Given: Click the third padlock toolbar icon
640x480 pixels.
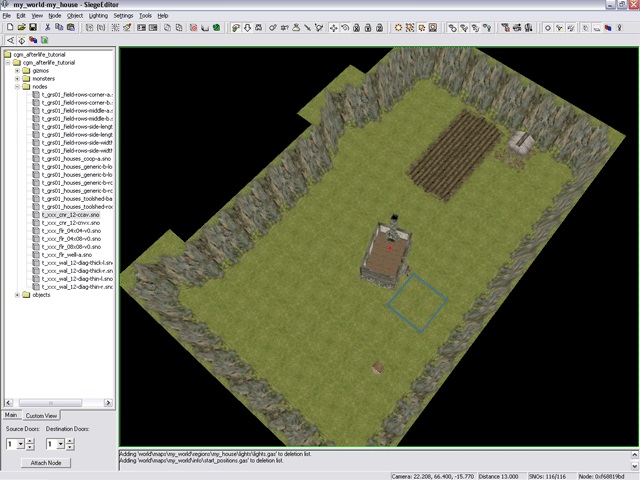Looking at the screenshot, I should pyautogui.click(x=379, y=28).
